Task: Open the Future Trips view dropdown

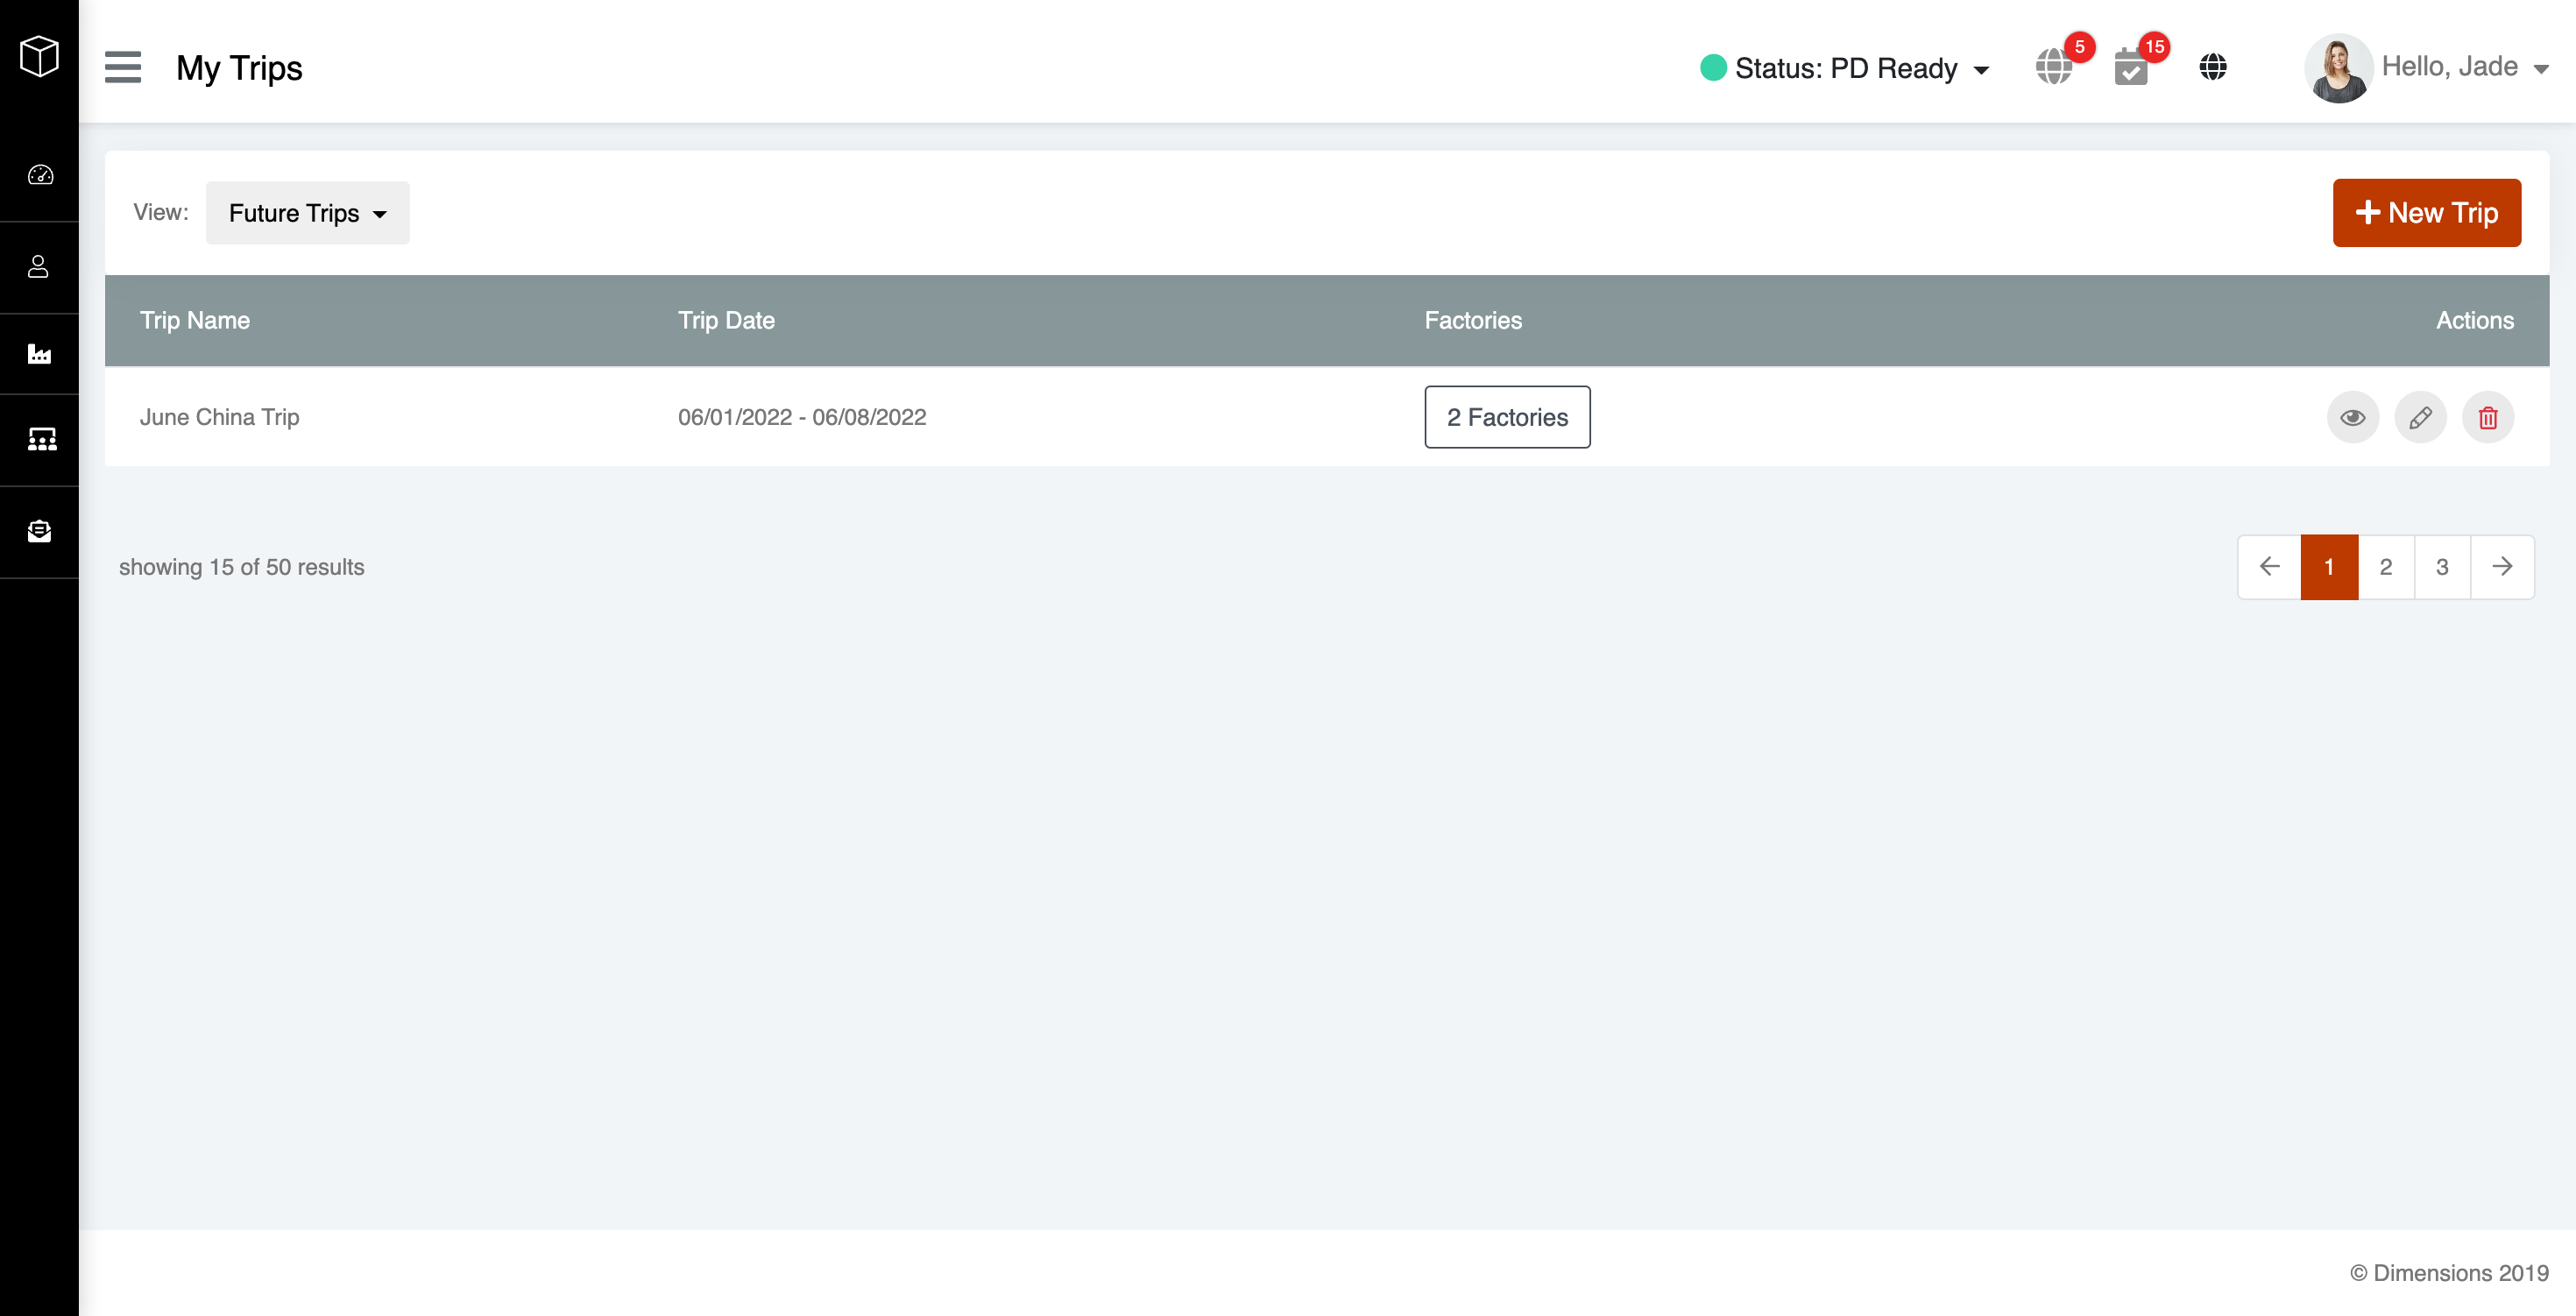Action: pos(308,213)
